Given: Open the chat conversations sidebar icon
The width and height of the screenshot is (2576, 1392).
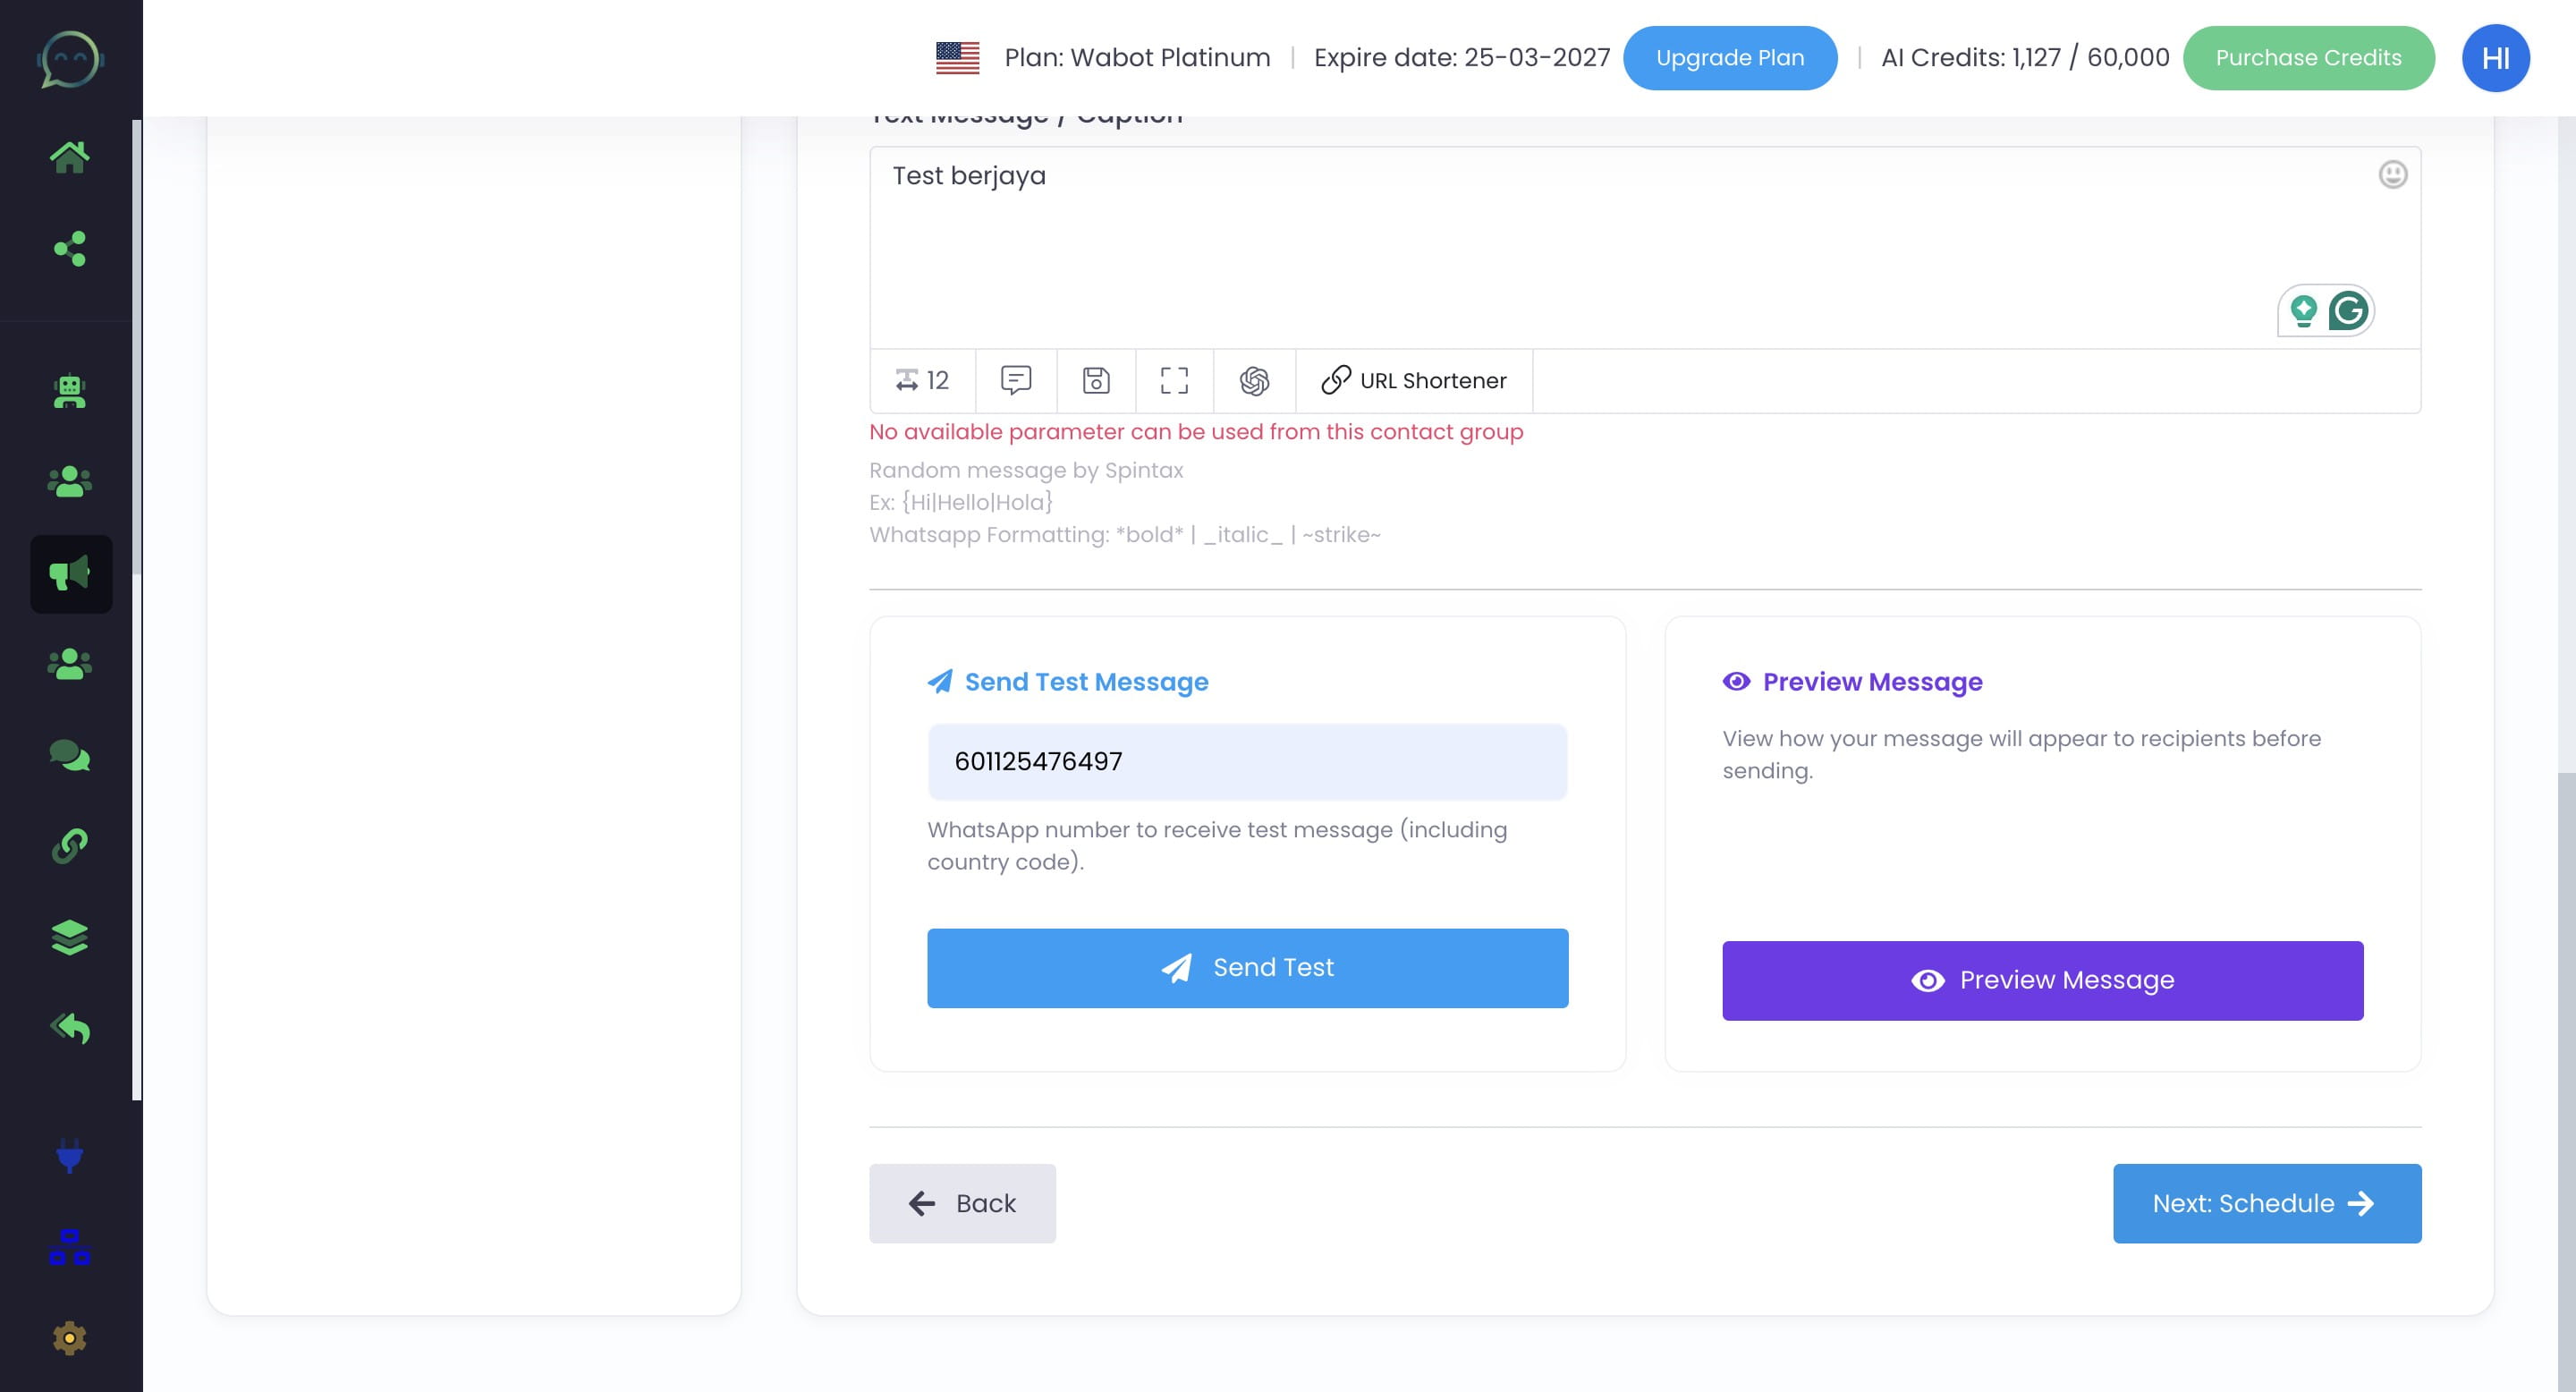Looking at the screenshot, I should (70, 756).
